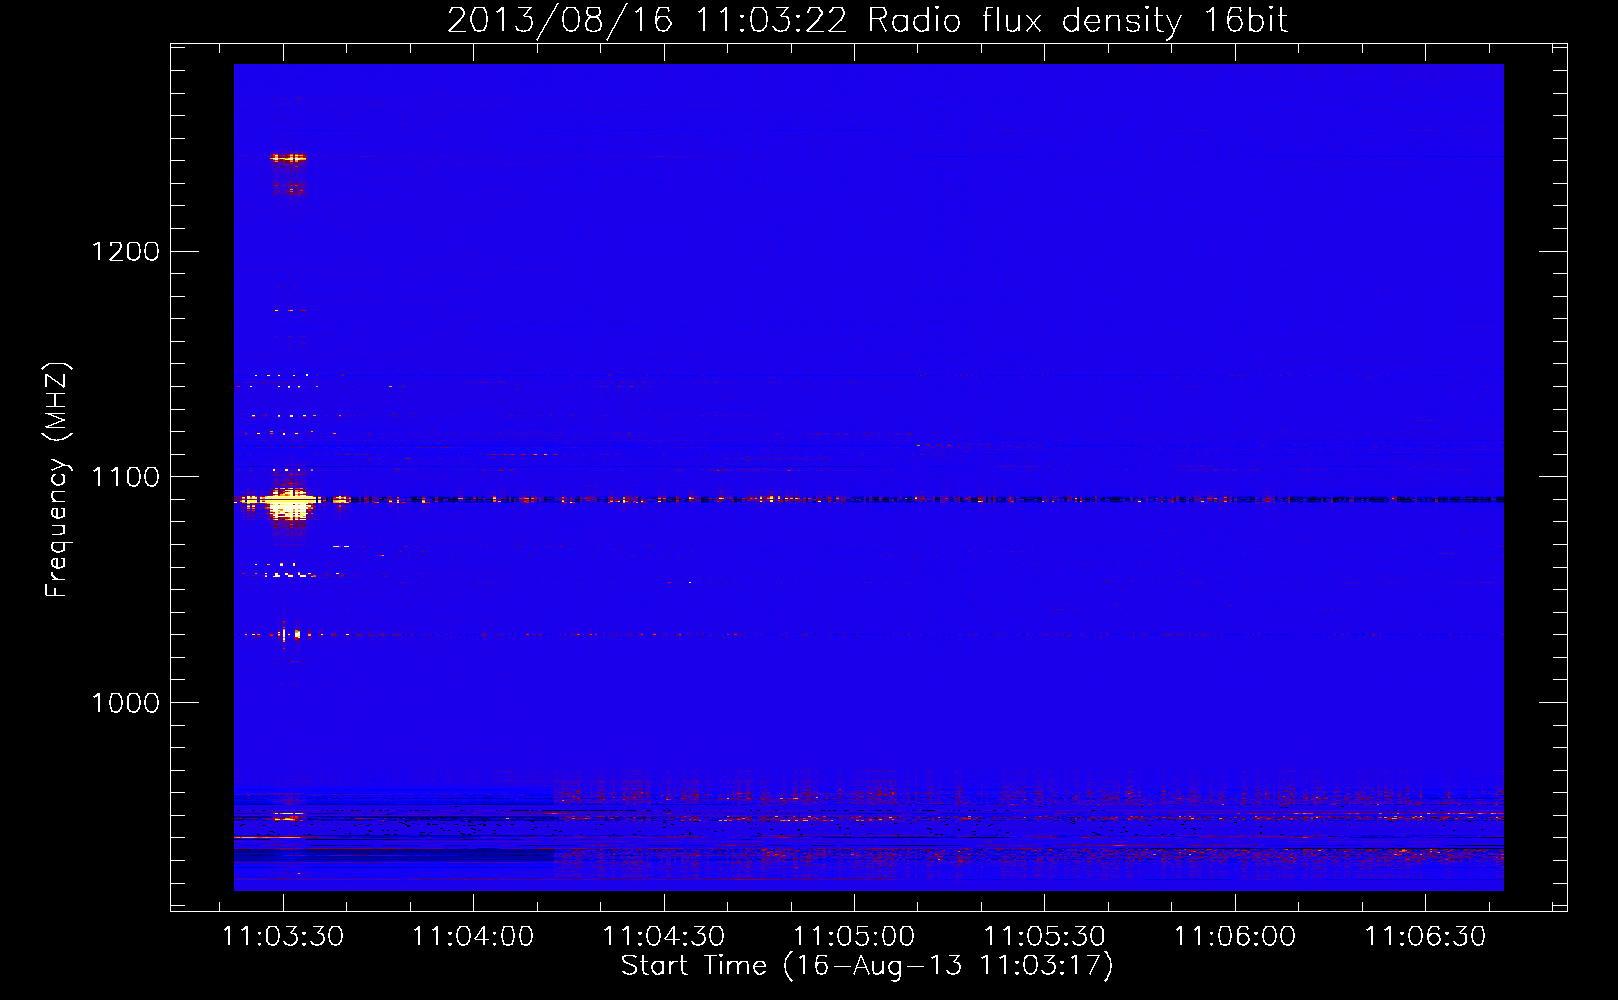
Task: Click the bright burst near 1090 MHz at 11:03:30
Action: (289, 503)
